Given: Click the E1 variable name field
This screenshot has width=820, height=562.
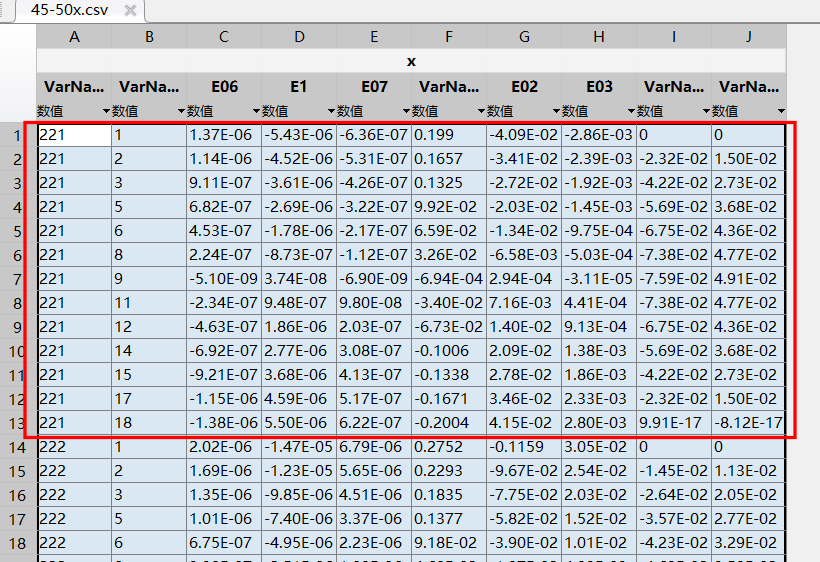Looking at the screenshot, I should pos(299,87).
